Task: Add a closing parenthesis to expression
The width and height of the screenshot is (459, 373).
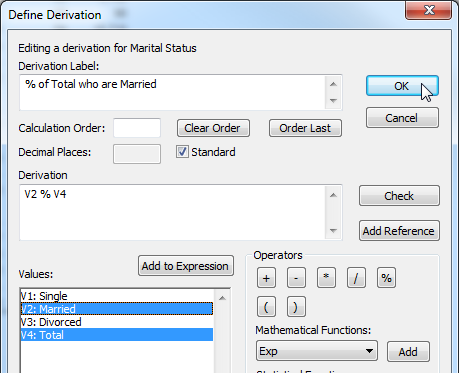Action: 296,307
